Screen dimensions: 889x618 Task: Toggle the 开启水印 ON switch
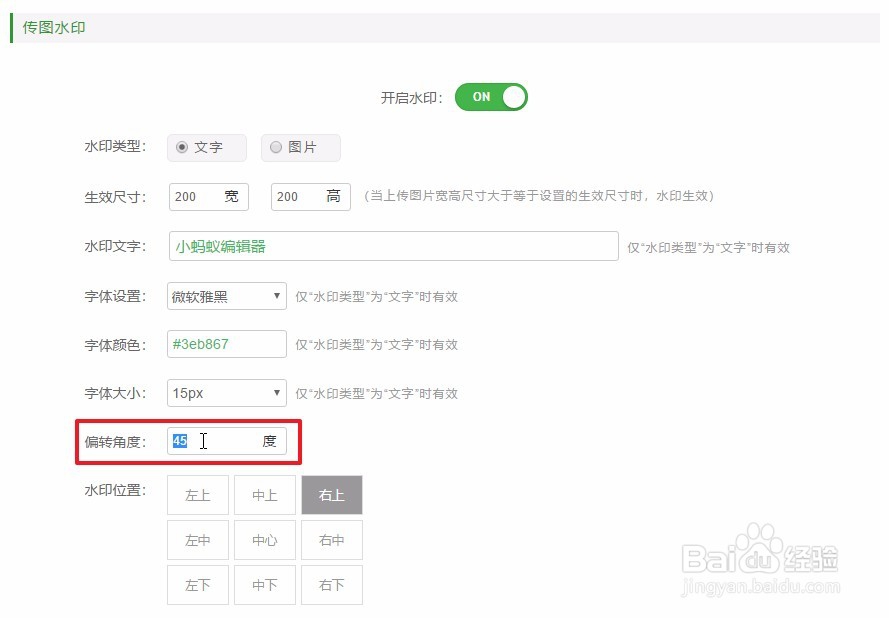point(490,96)
